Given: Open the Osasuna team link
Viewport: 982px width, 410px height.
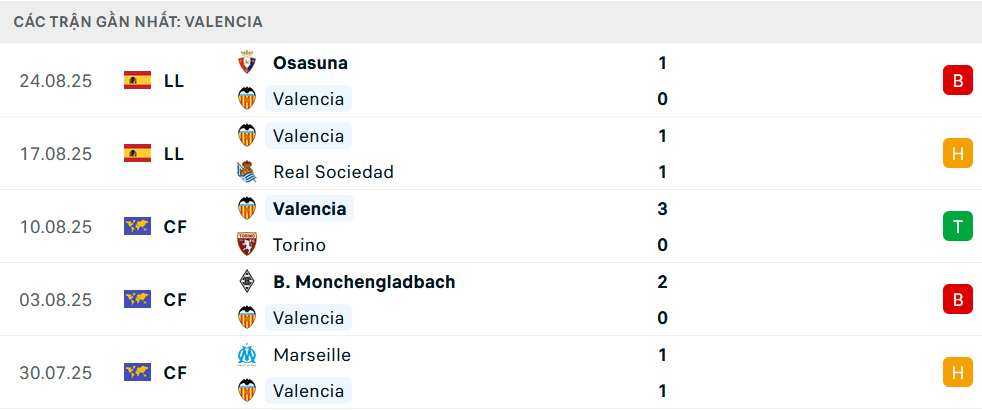Looking at the screenshot, I should tap(310, 63).
